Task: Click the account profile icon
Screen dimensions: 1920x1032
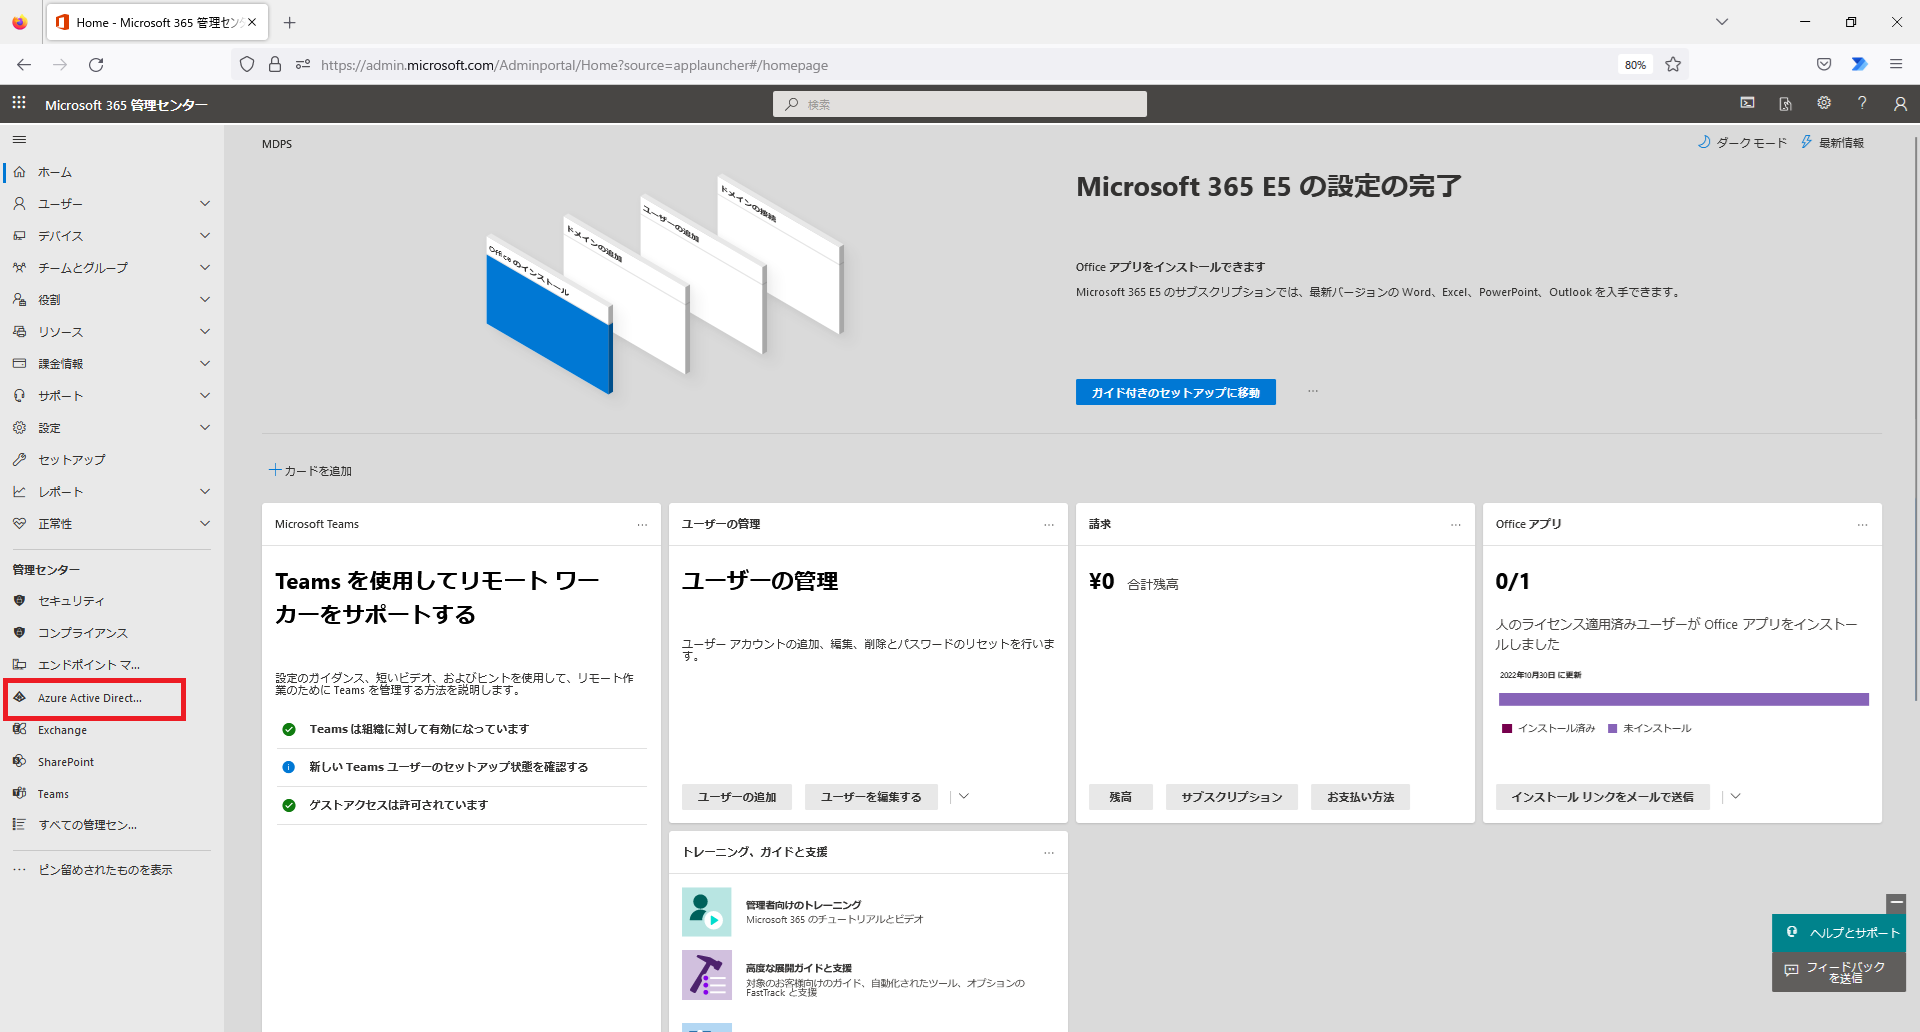Action: tap(1900, 104)
